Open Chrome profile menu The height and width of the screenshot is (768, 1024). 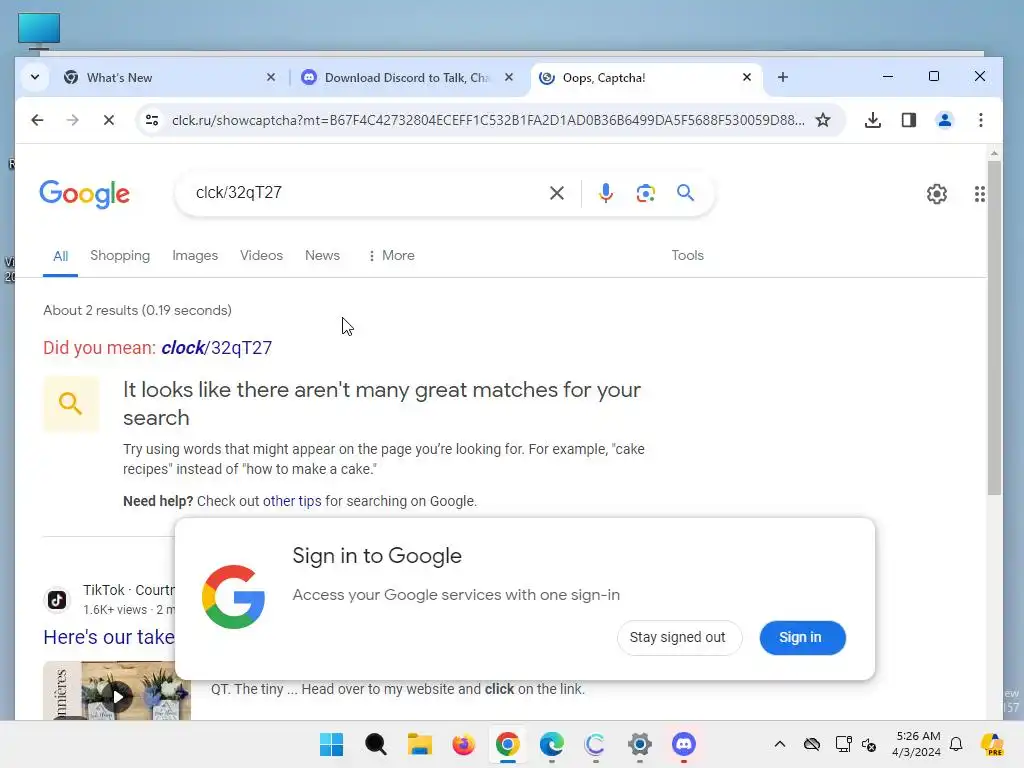944,120
